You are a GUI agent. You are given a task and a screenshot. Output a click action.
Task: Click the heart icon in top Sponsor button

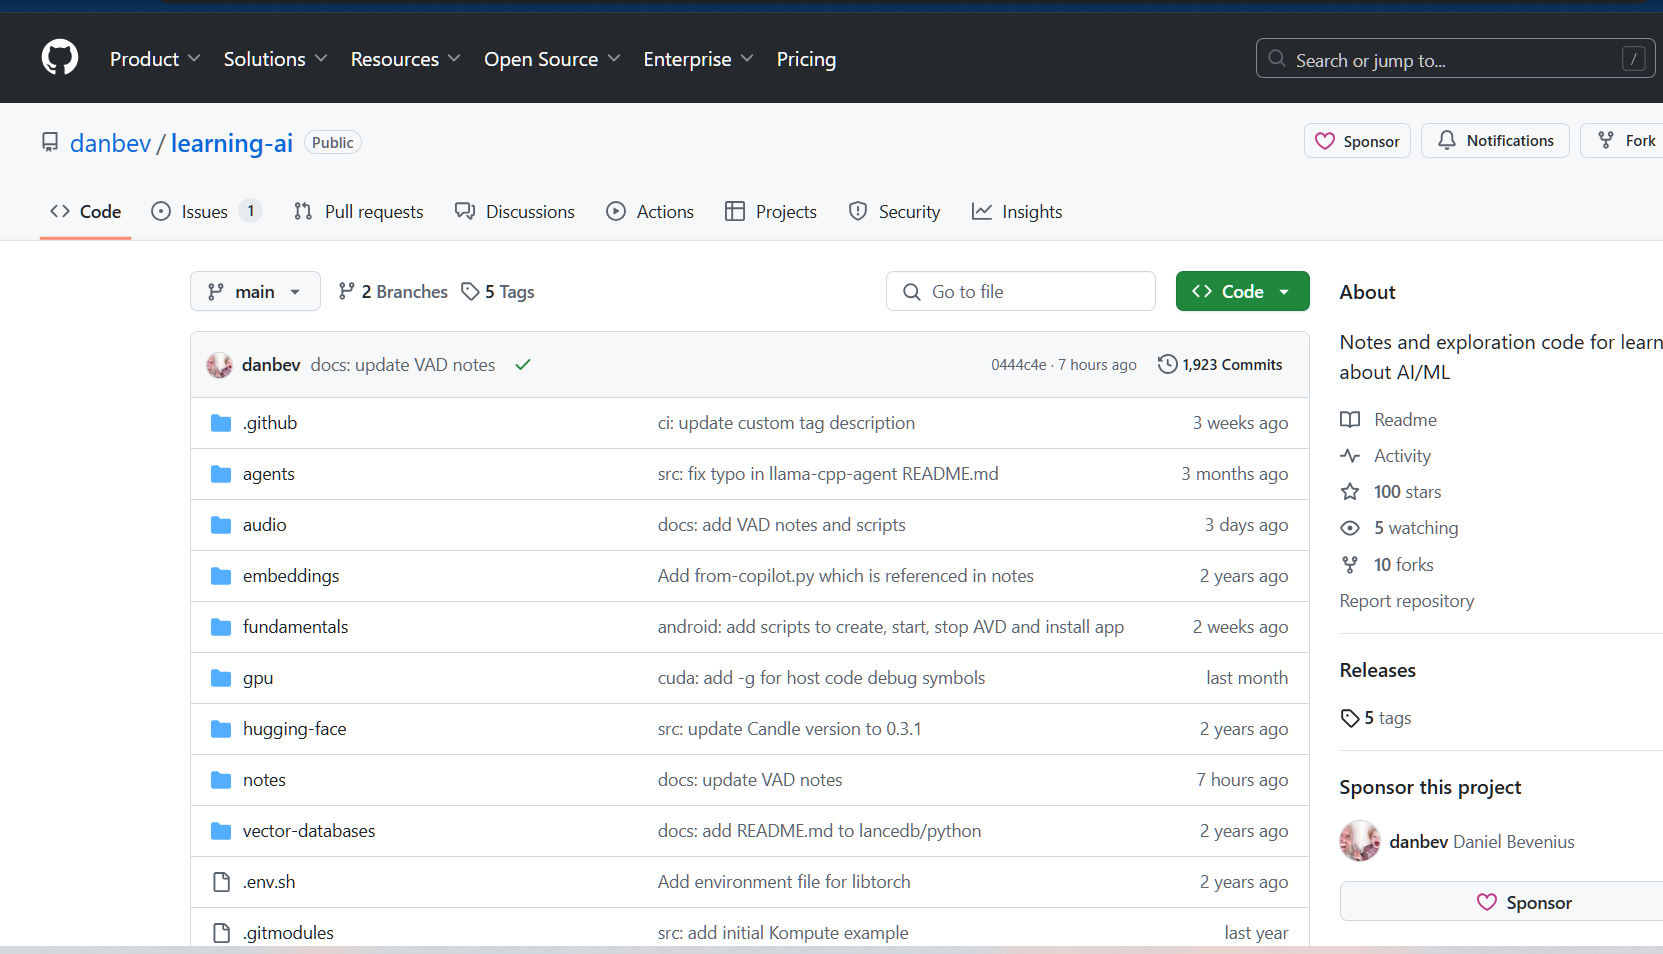(x=1325, y=141)
